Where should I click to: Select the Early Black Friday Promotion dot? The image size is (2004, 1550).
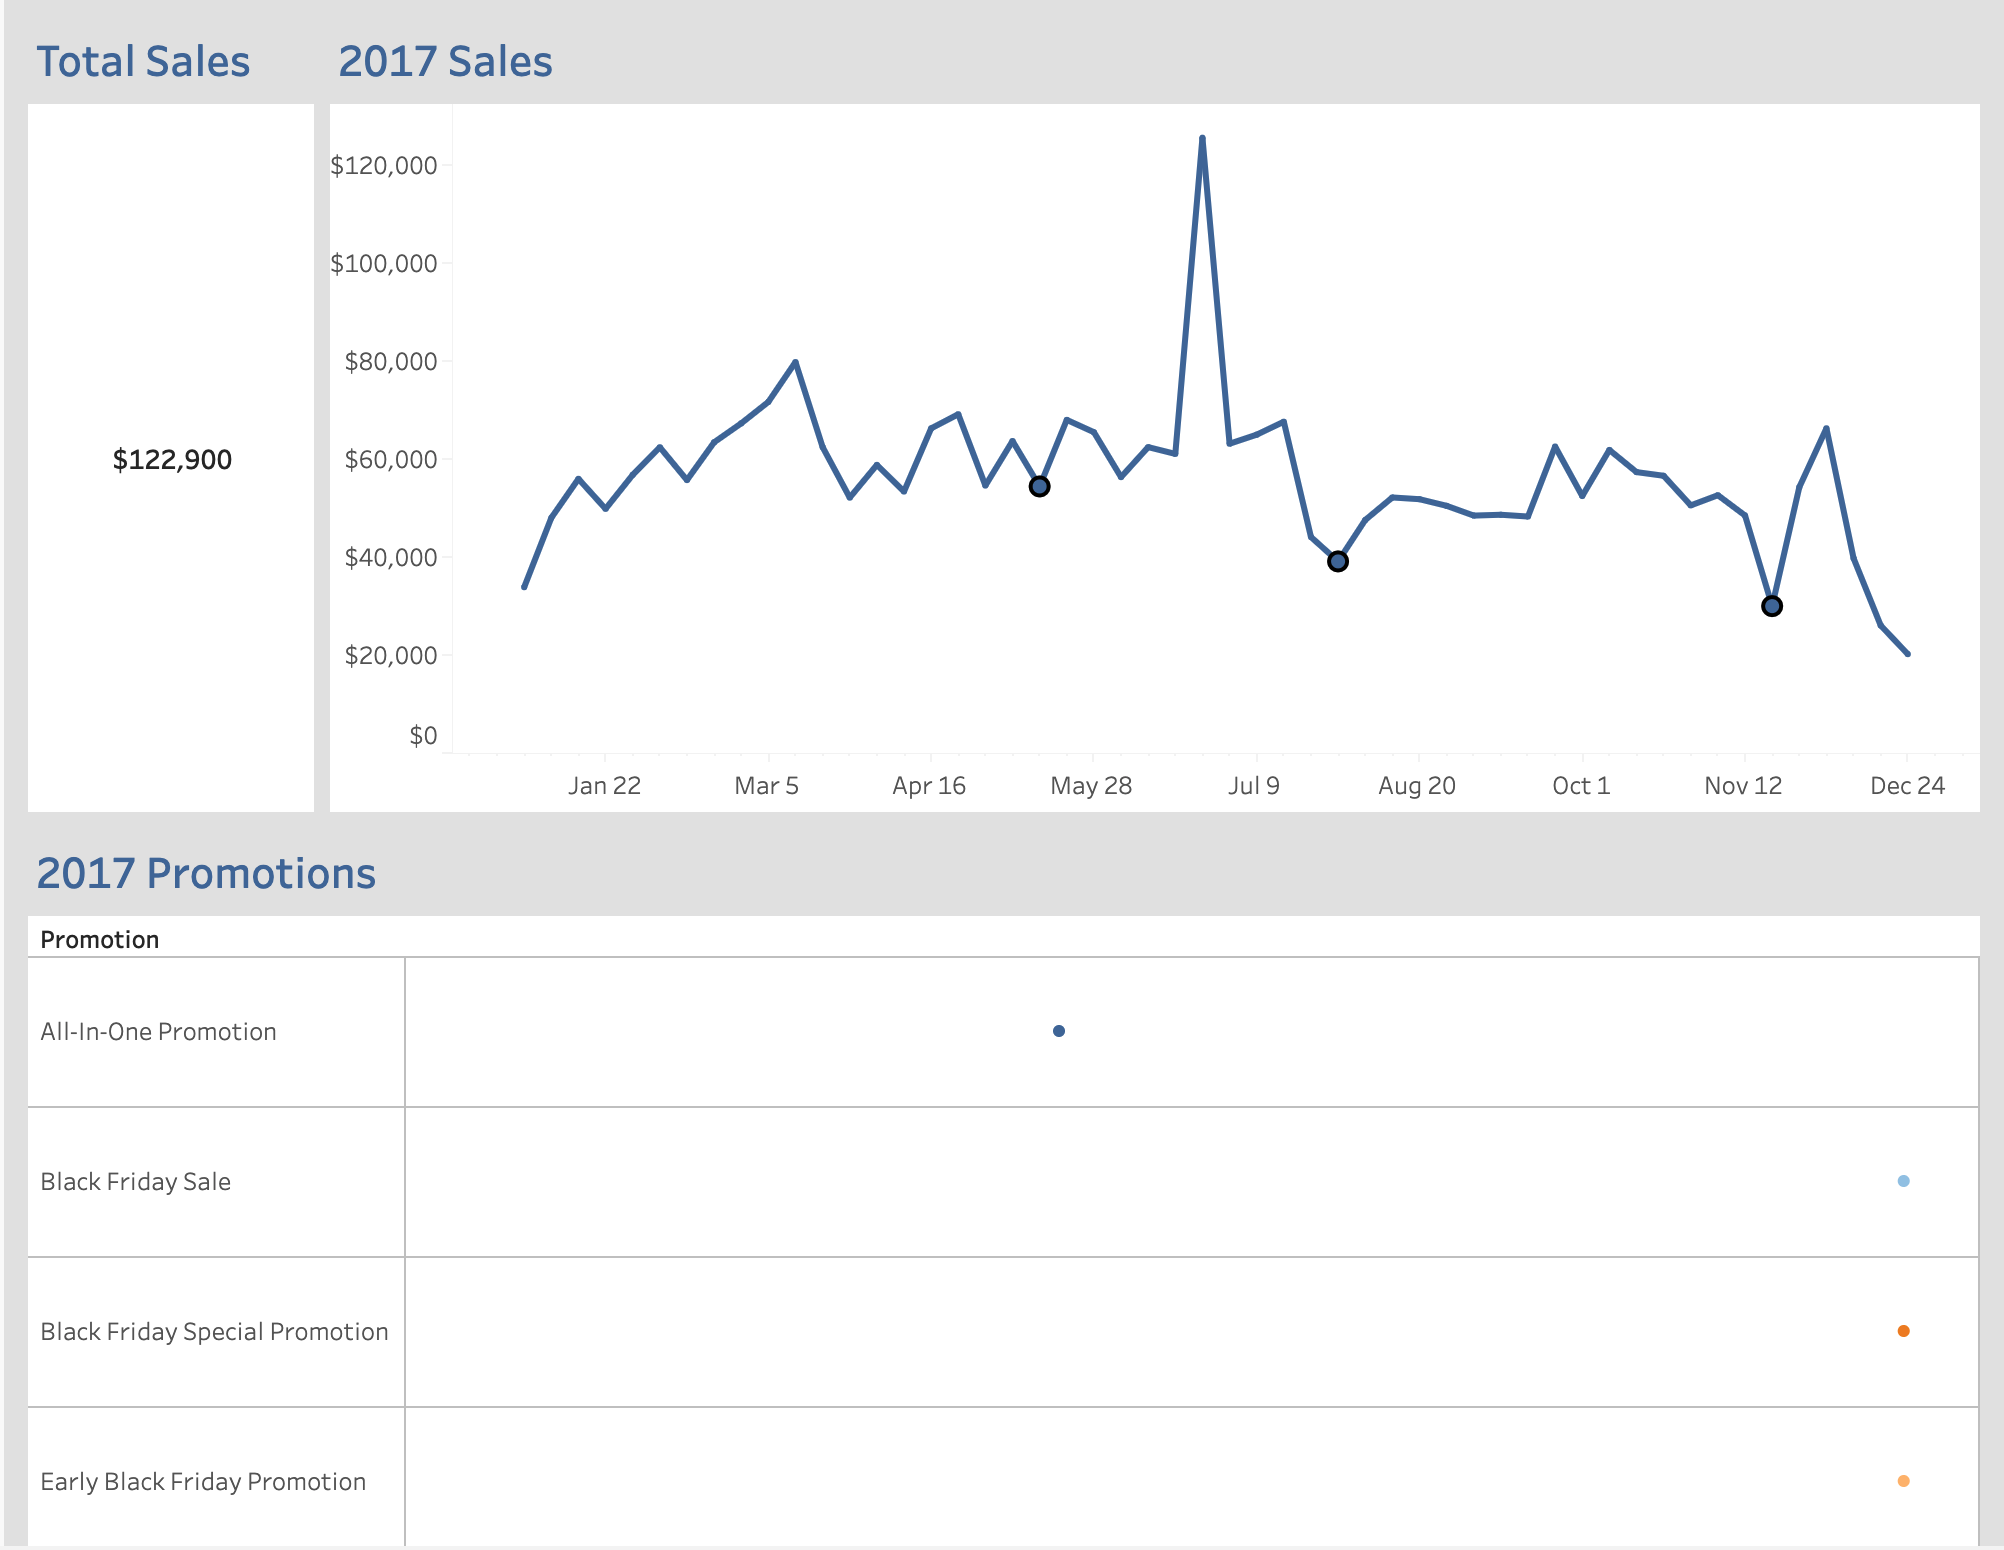click(x=1903, y=1481)
